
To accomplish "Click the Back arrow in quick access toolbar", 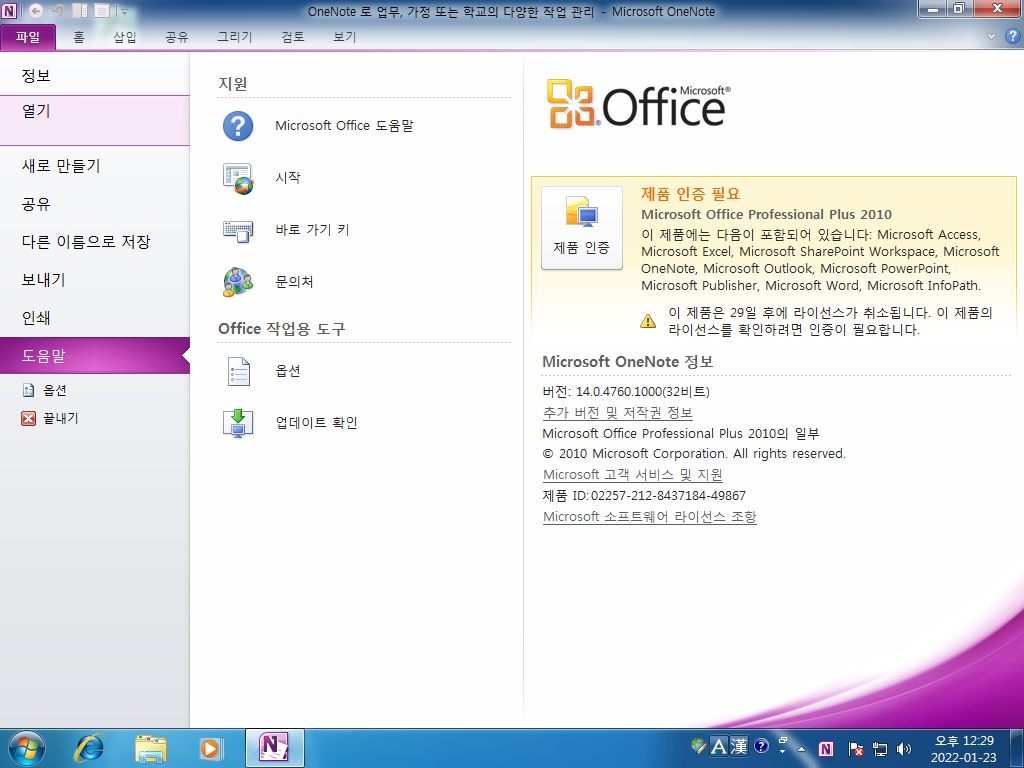I will click(x=36, y=10).
